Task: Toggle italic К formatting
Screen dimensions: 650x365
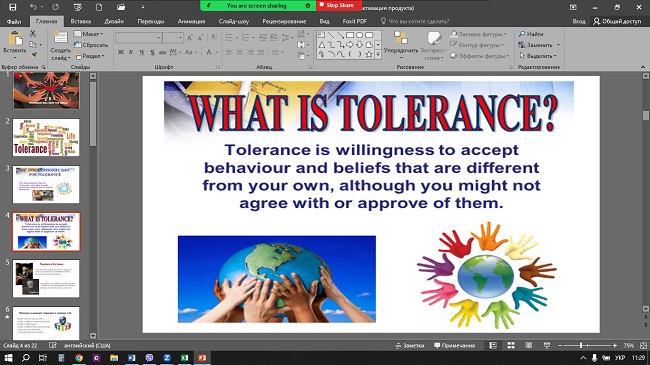Action: click(x=131, y=52)
